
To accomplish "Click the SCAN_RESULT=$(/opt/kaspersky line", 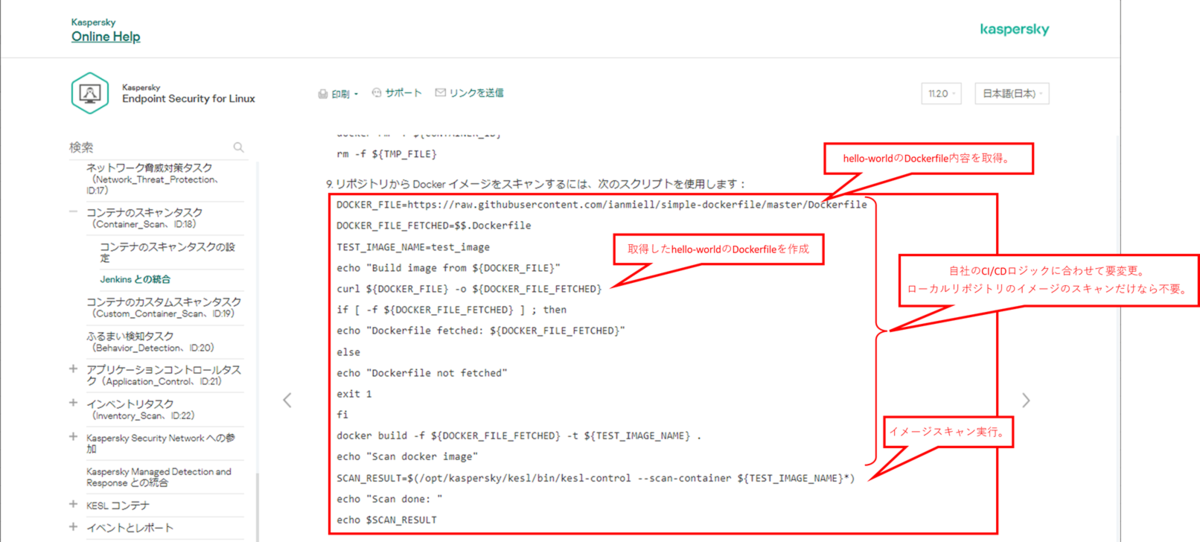I will [595, 478].
